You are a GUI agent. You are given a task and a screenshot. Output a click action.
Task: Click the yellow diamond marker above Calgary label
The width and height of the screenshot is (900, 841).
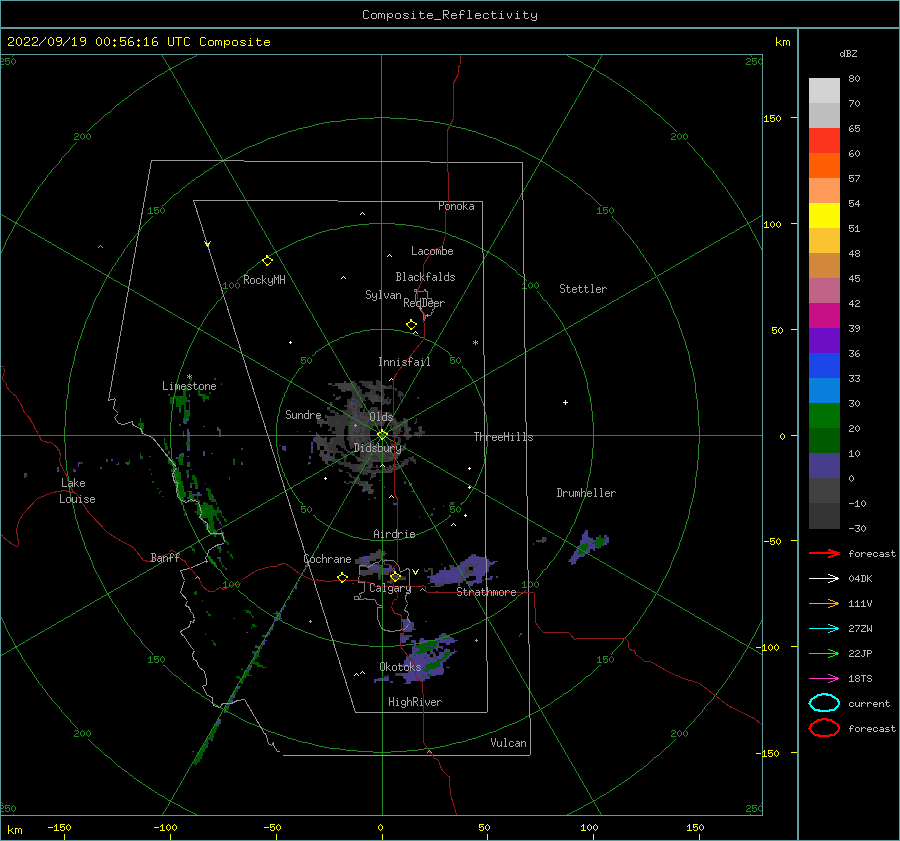[x=395, y=576]
